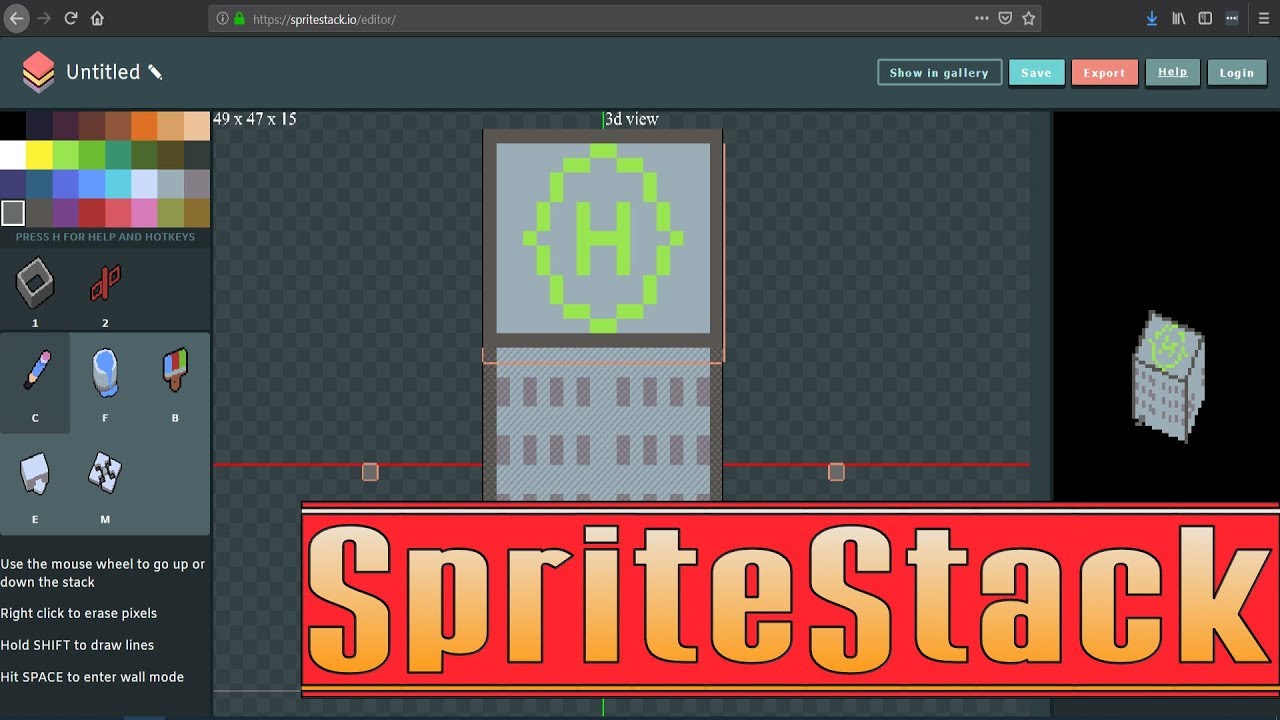The height and width of the screenshot is (720, 1280).
Task: Choose the red mirror icon labeled 2
Action: click(x=105, y=285)
